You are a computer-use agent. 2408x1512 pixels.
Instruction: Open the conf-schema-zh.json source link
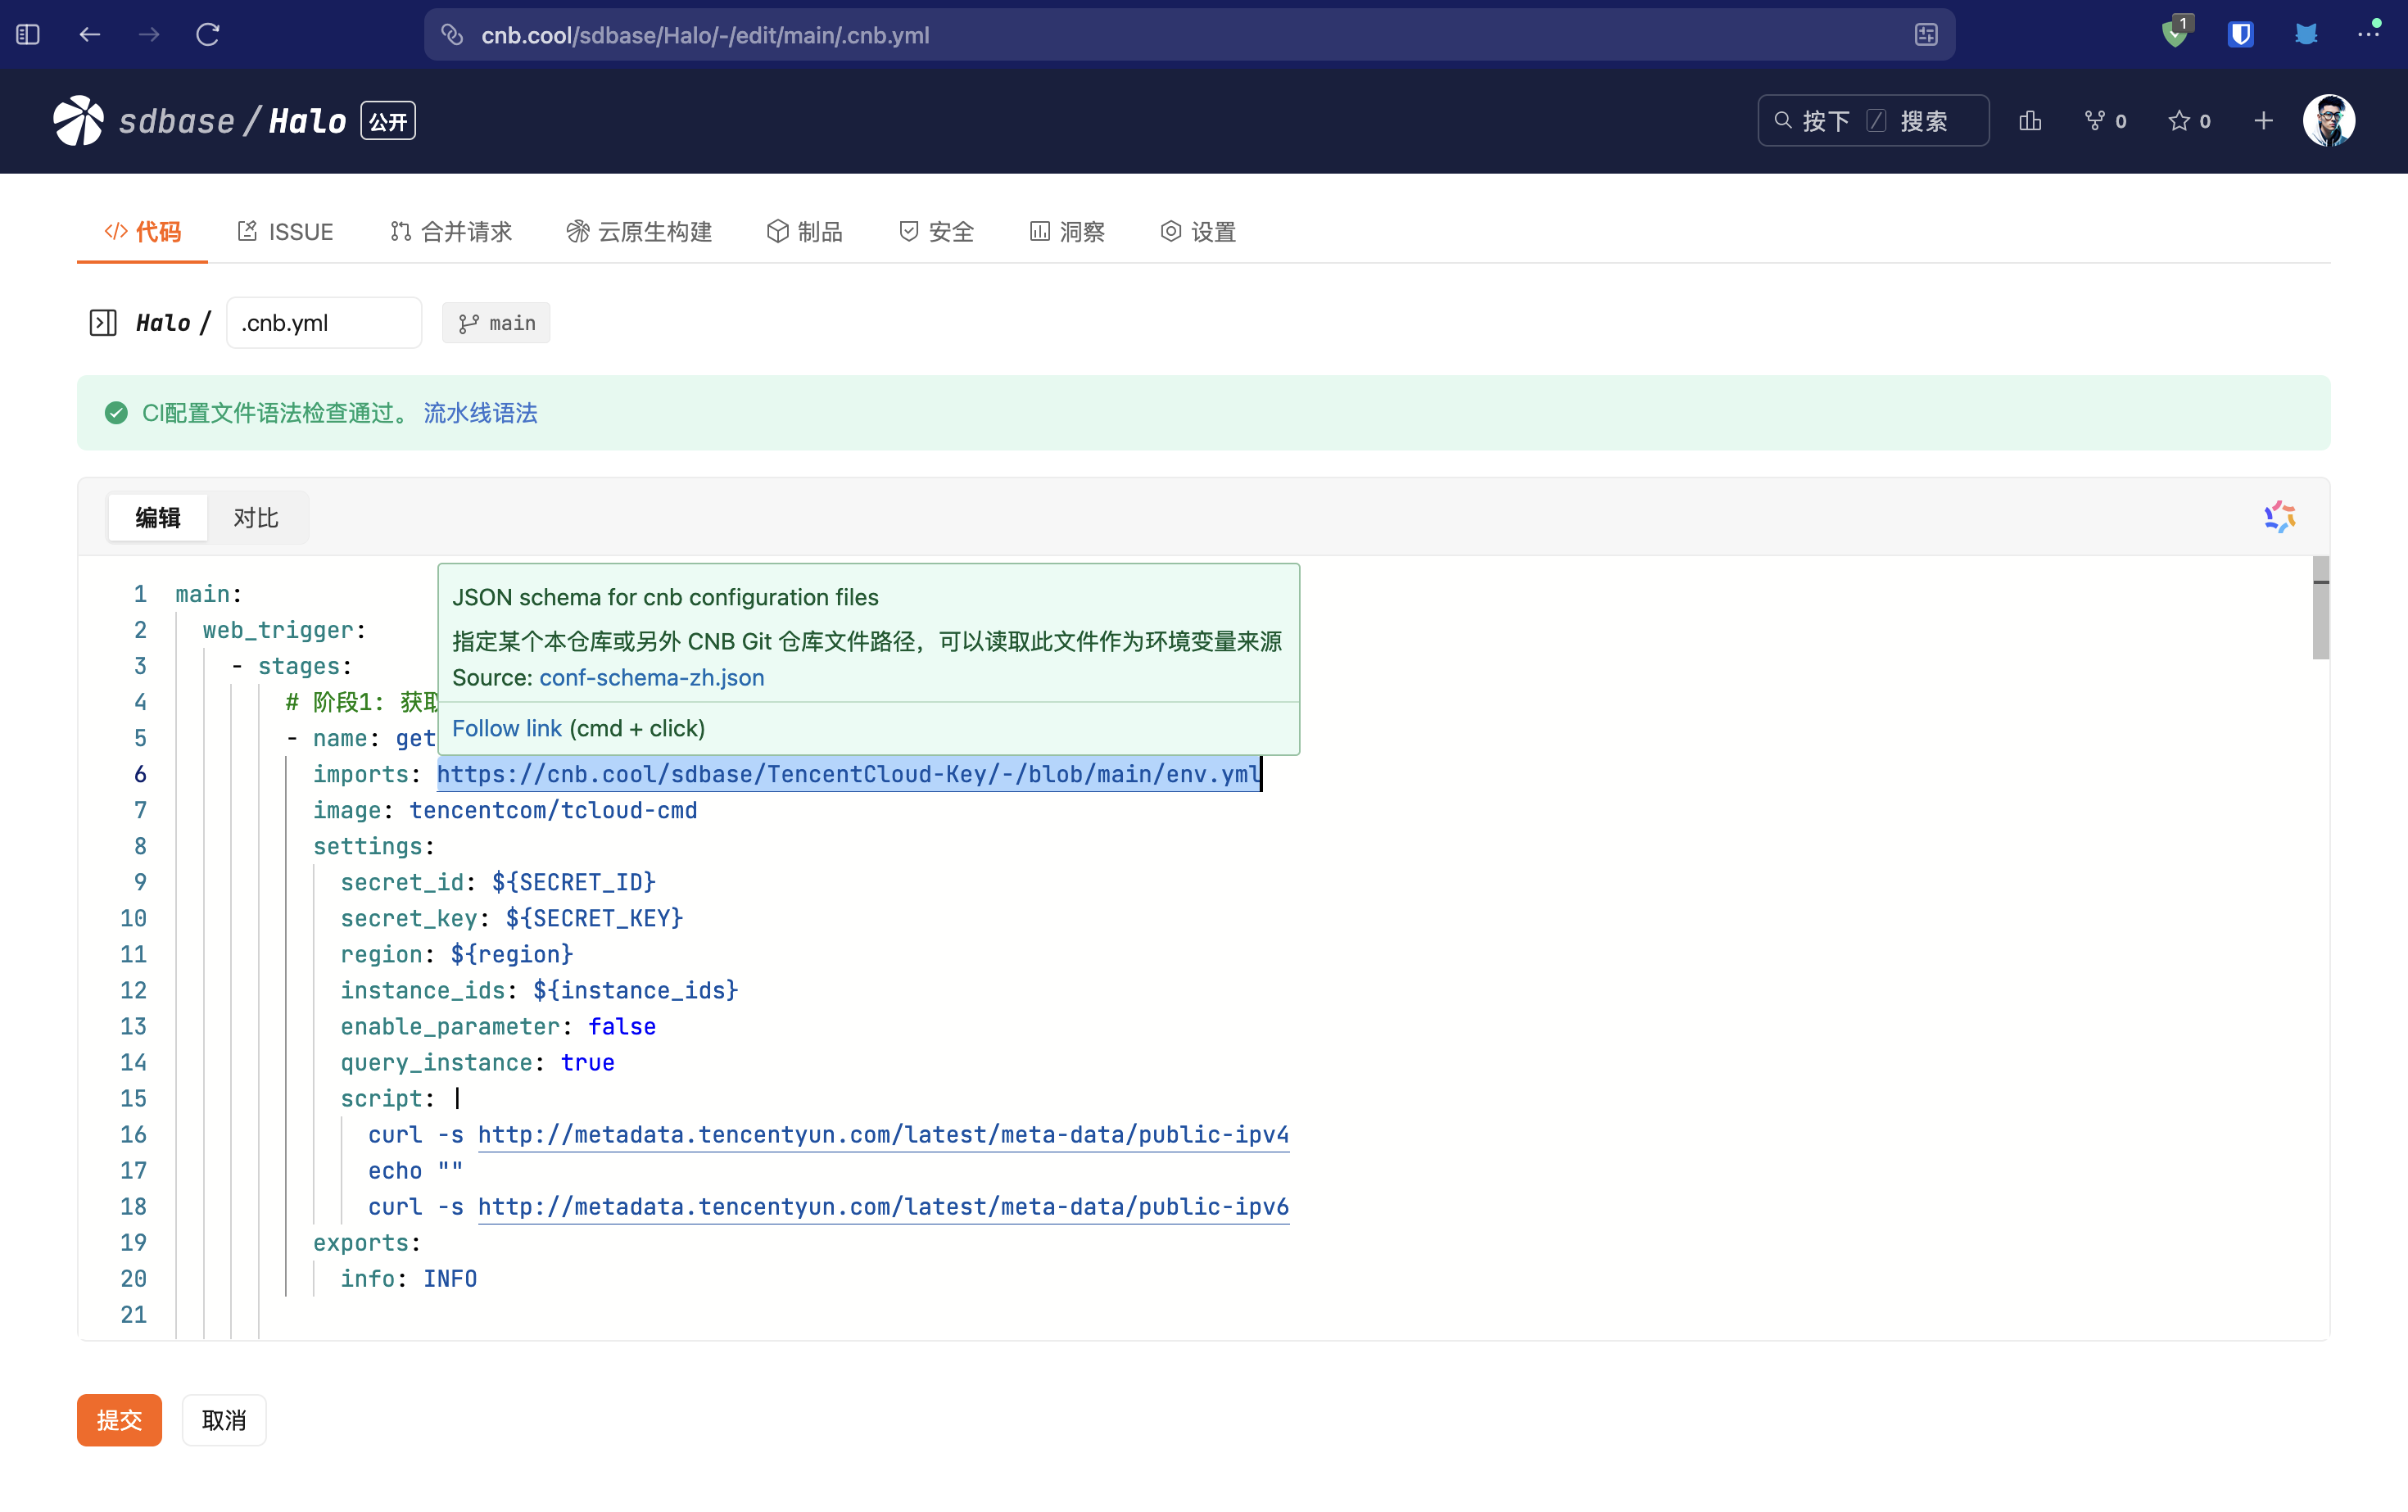tap(651, 678)
